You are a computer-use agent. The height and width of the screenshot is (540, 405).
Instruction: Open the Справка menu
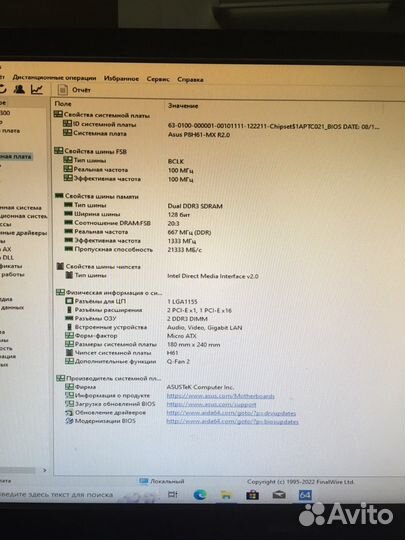190,80
